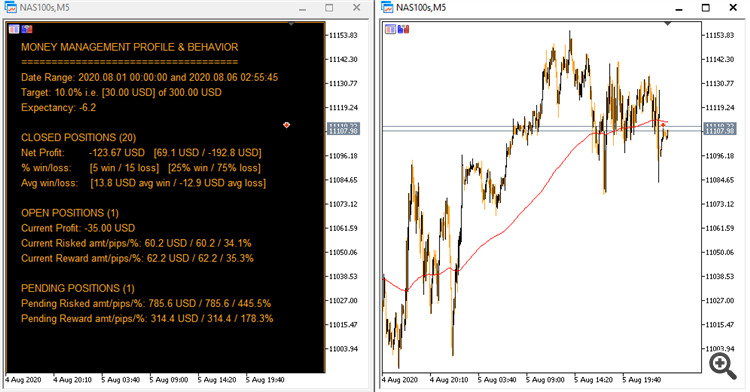Click the chart shift triangle atop right chart
The image size is (750, 392).
668,23
